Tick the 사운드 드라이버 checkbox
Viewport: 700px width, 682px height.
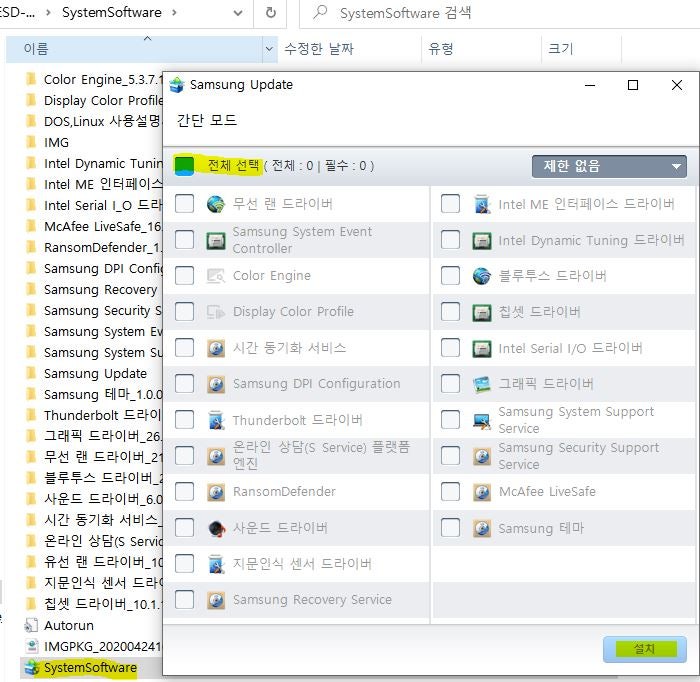[184, 528]
